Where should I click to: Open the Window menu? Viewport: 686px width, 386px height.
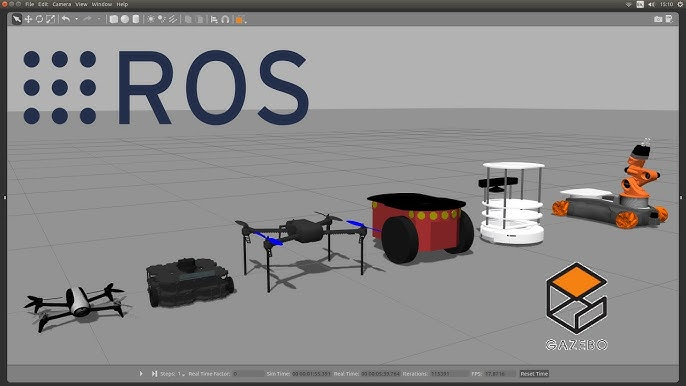point(102,4)
